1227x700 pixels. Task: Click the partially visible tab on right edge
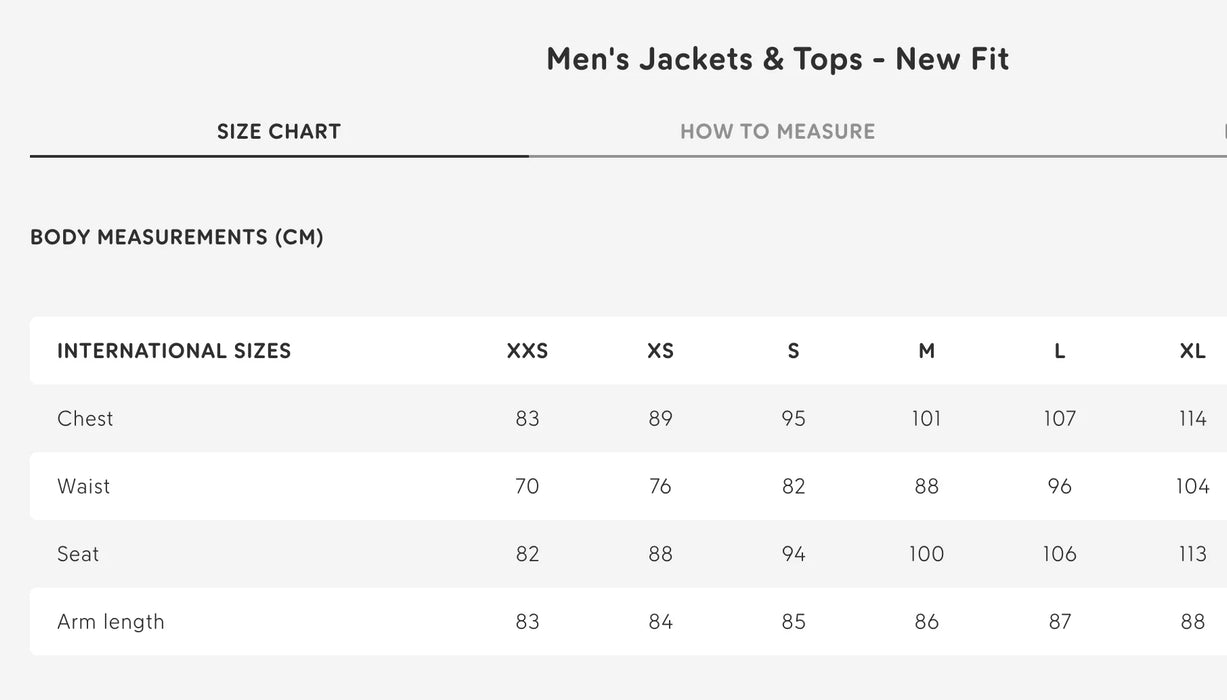[1222, 131]
